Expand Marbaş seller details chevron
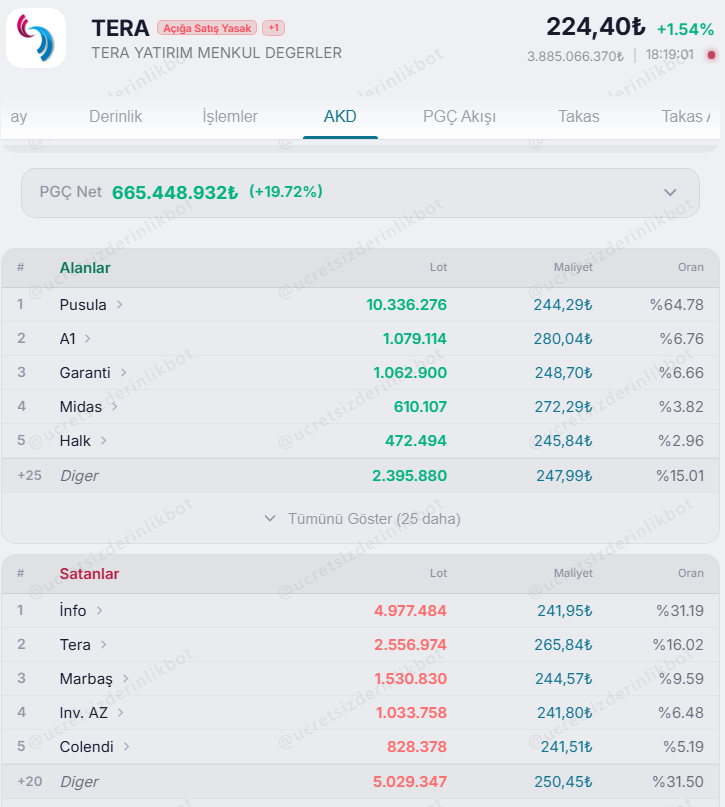Viewport: 725px width, 807px height. pyautogui.click(x=126, y=678)
